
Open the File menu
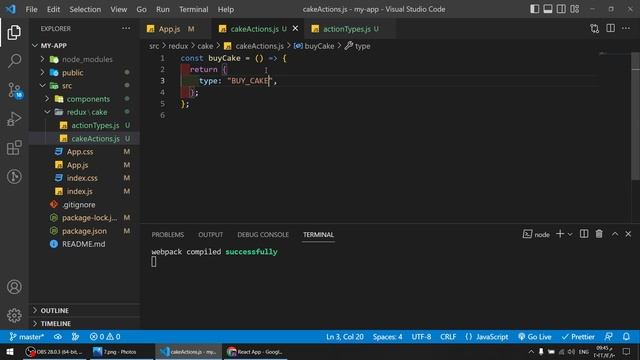click(x=31, y=9)
